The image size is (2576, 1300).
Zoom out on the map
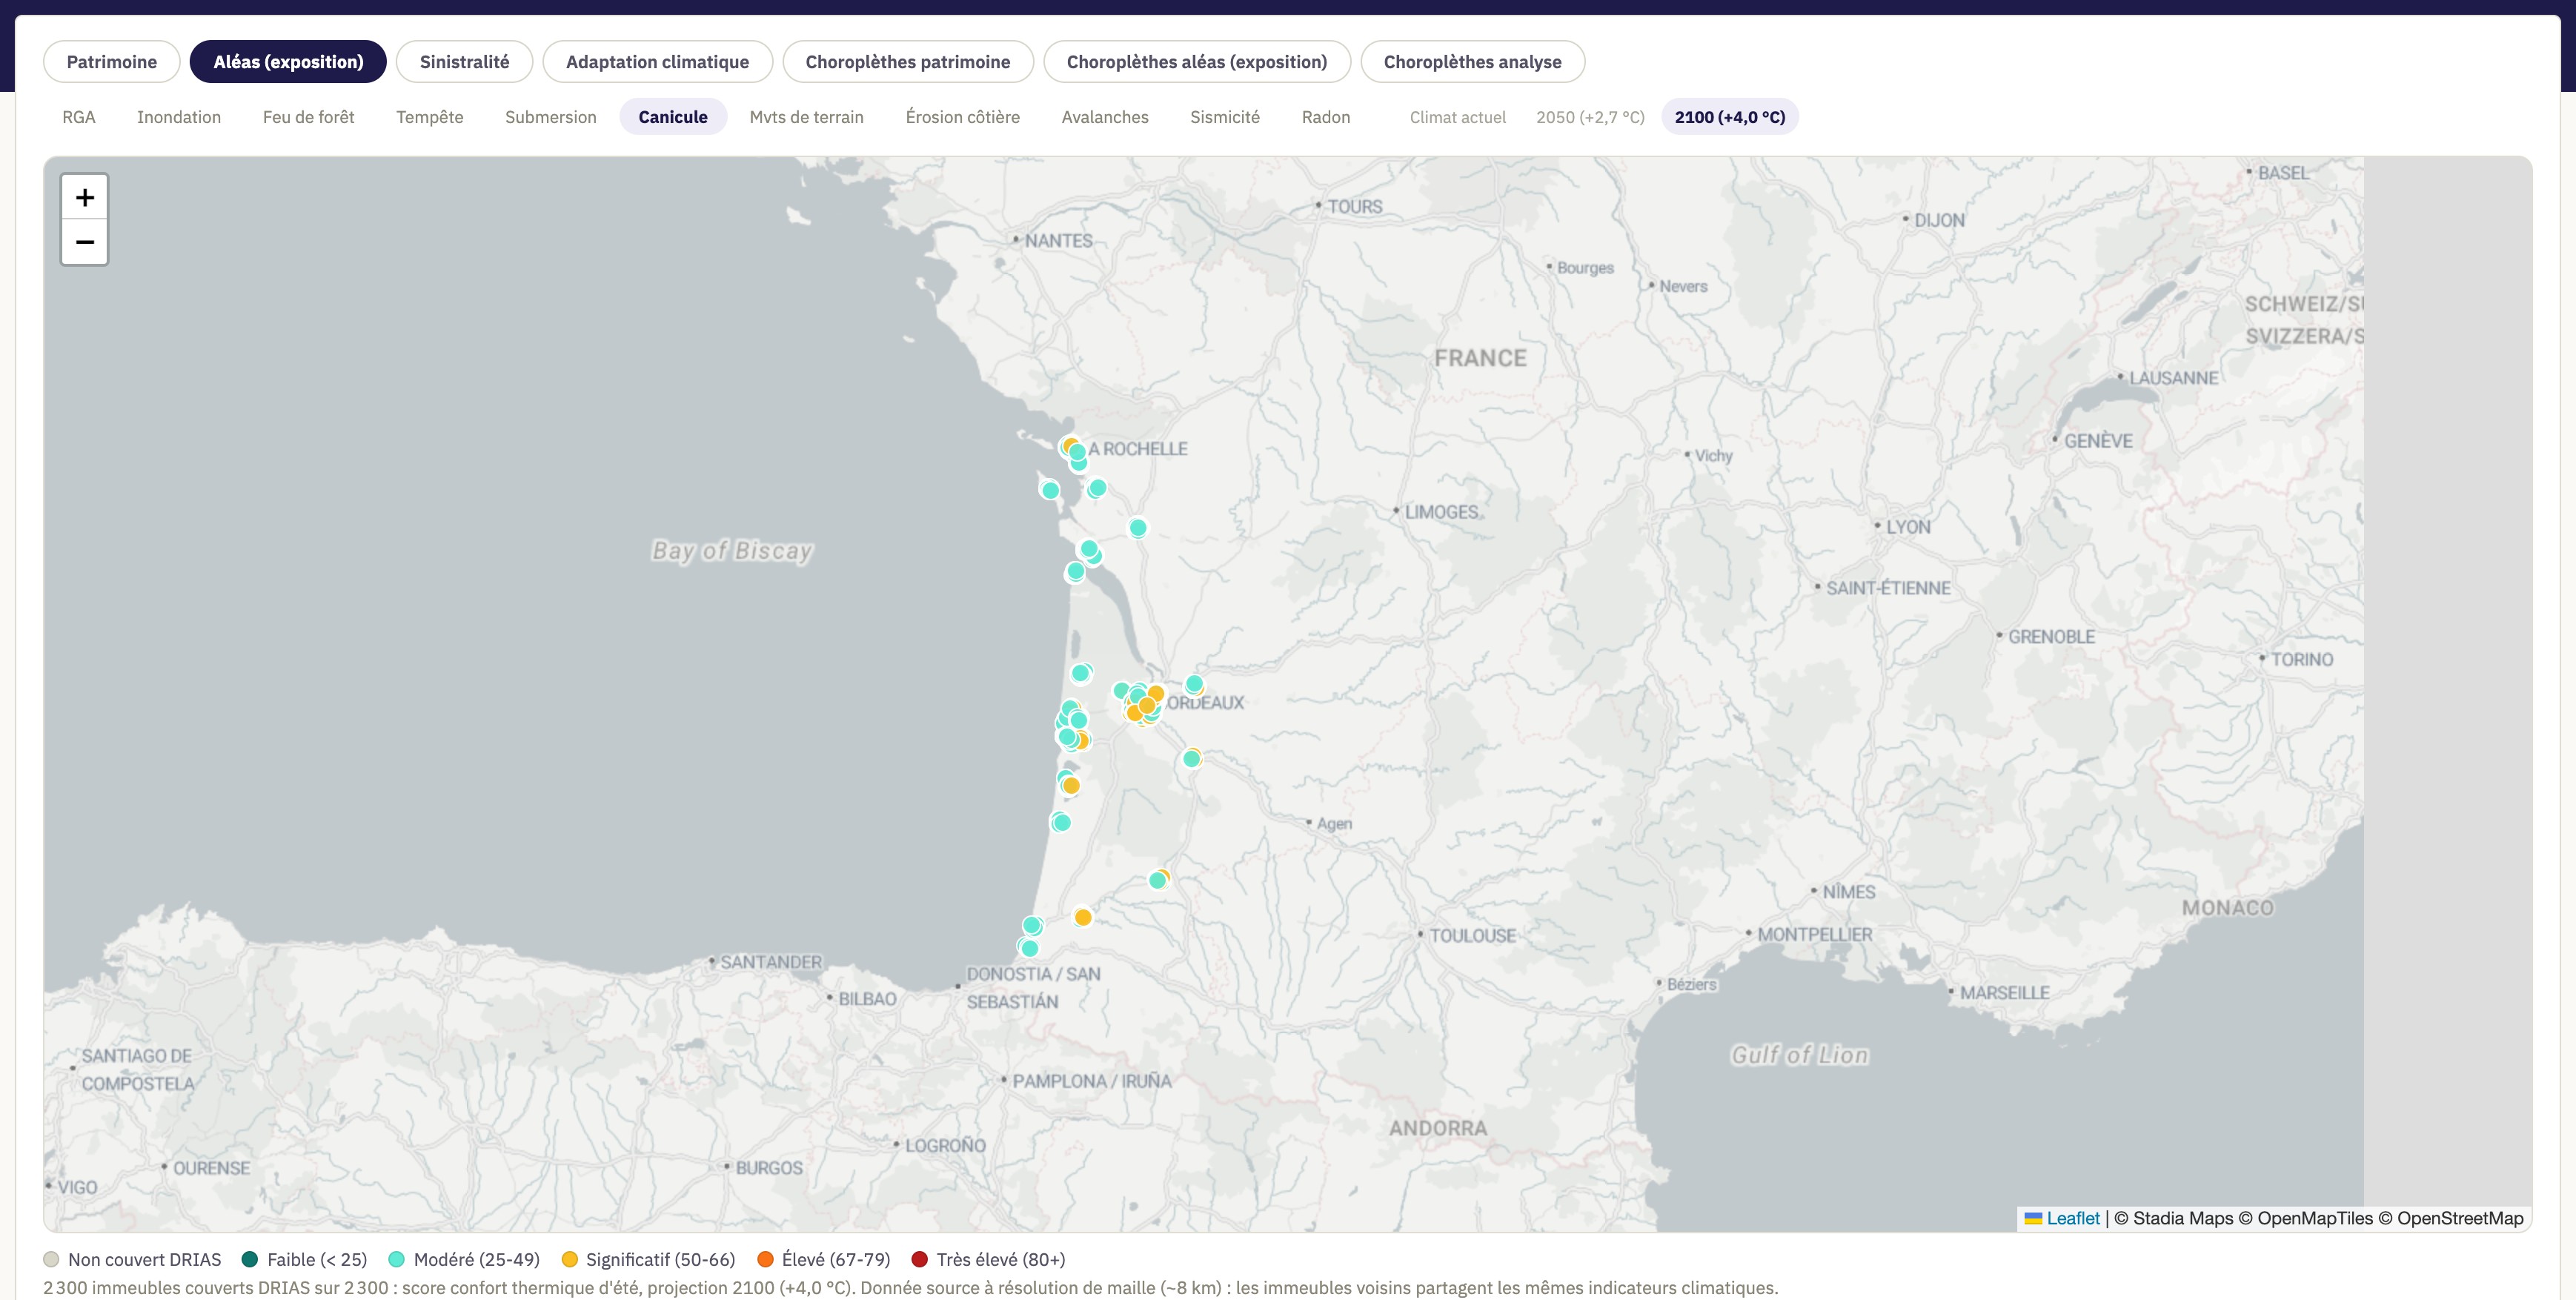85,242
